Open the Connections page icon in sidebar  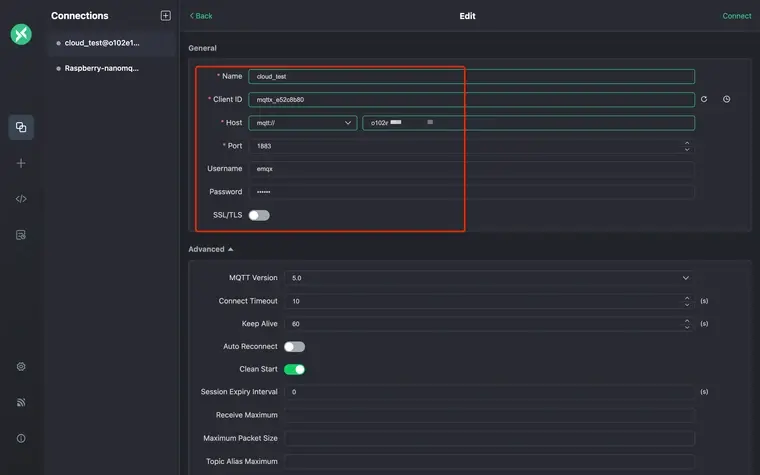point(21,127)
